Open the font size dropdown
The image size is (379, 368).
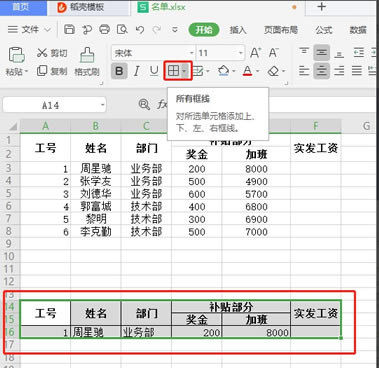tap(241, 53)
